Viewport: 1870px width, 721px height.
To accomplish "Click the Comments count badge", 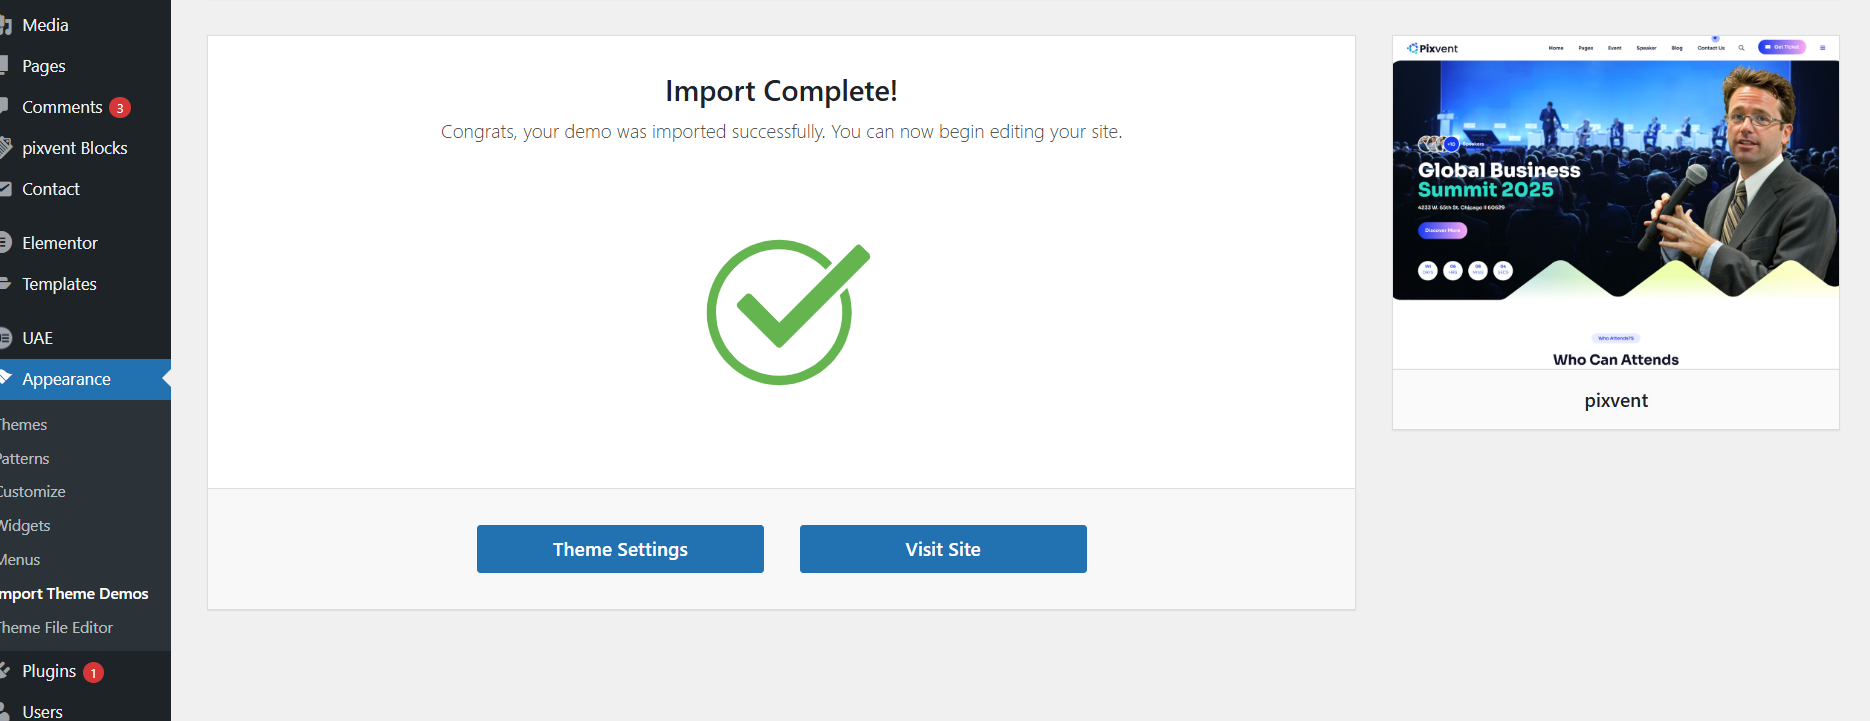I will point(120,108).
